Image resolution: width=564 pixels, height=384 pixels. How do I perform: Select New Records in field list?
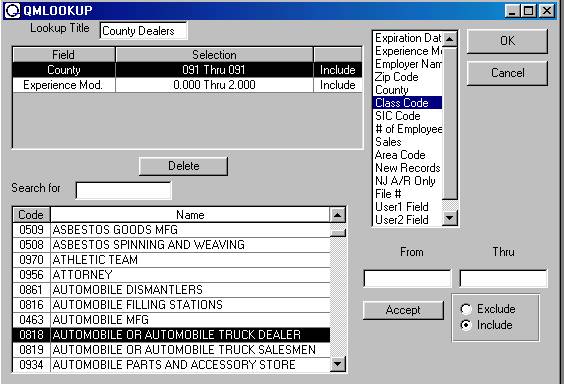[x=408, y=168]
